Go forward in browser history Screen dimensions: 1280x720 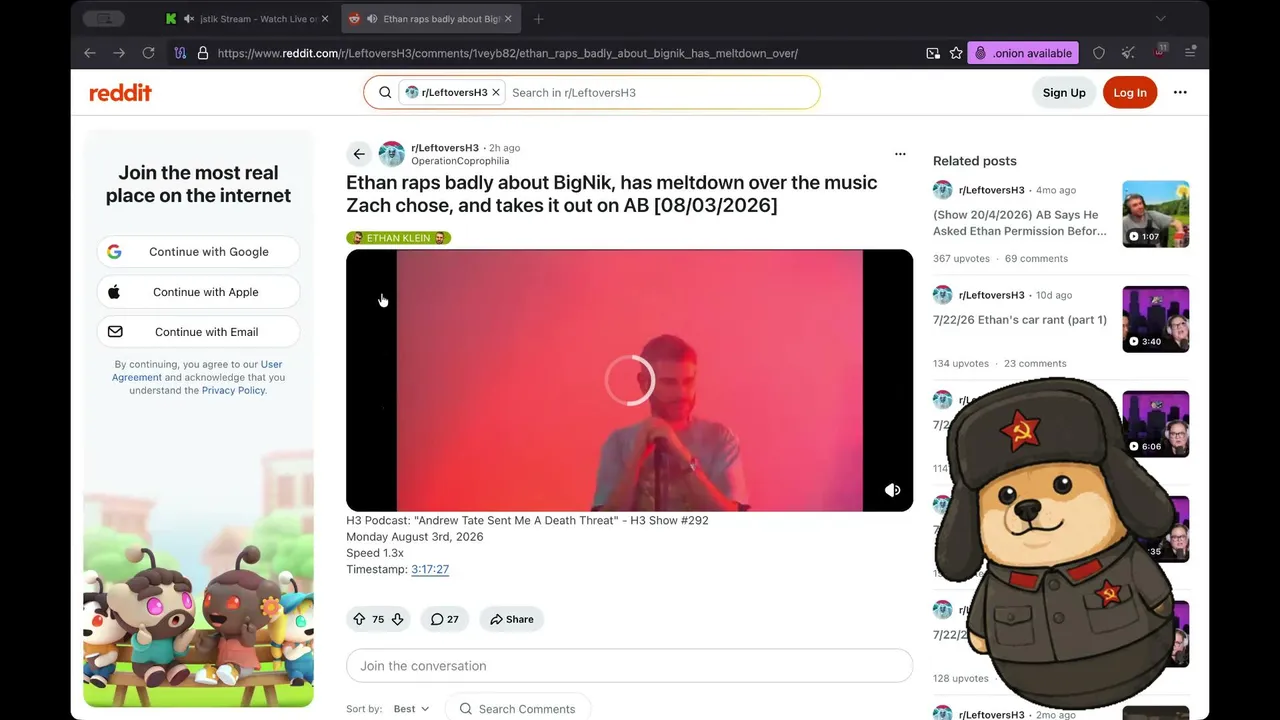[119, 53]
